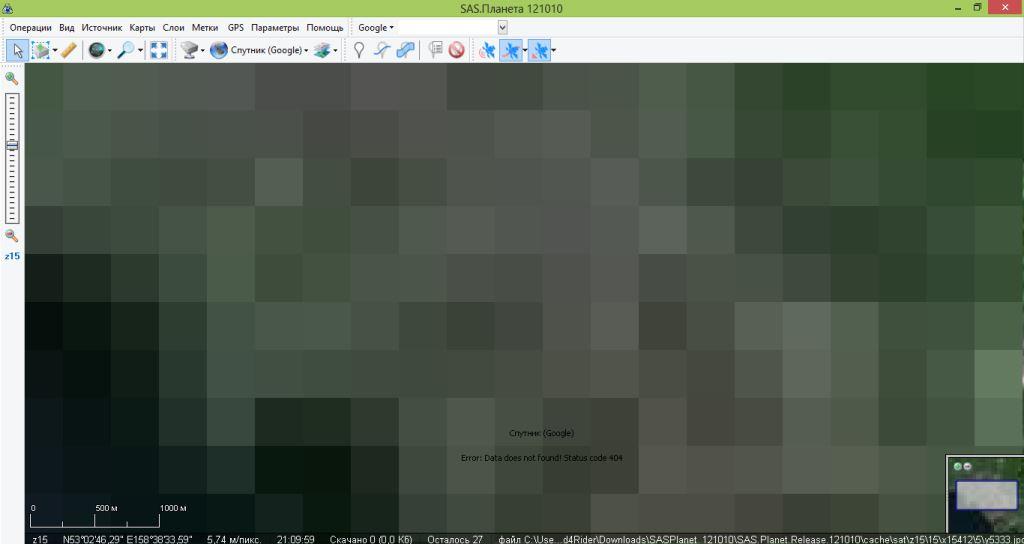The width and height of the screenshot is (1024, 544).
Task: Toggle the GPS receiver connection button
Action: (487, 50)
